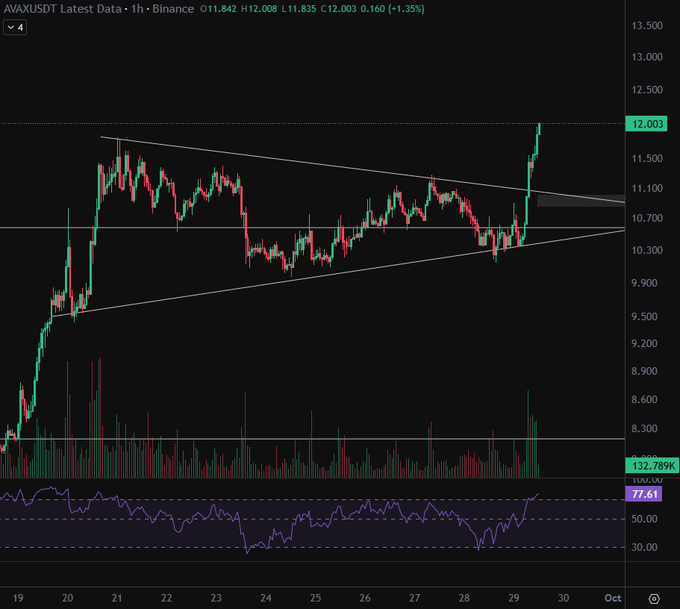The image size is (680, 609).
Task: Click price level 12.500 on price scale
Action: [x=647, y=90]
